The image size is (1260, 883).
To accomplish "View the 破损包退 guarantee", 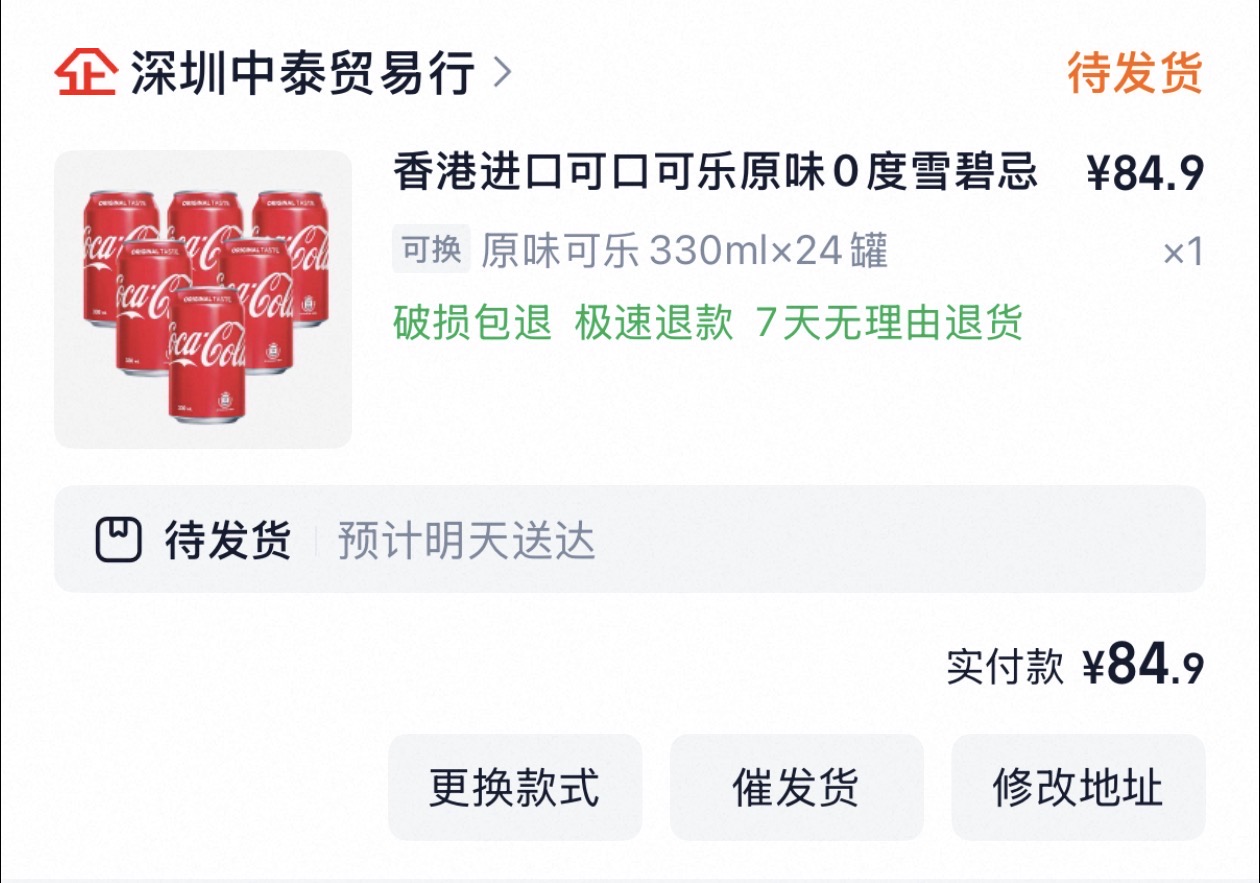I will [472, 323].
